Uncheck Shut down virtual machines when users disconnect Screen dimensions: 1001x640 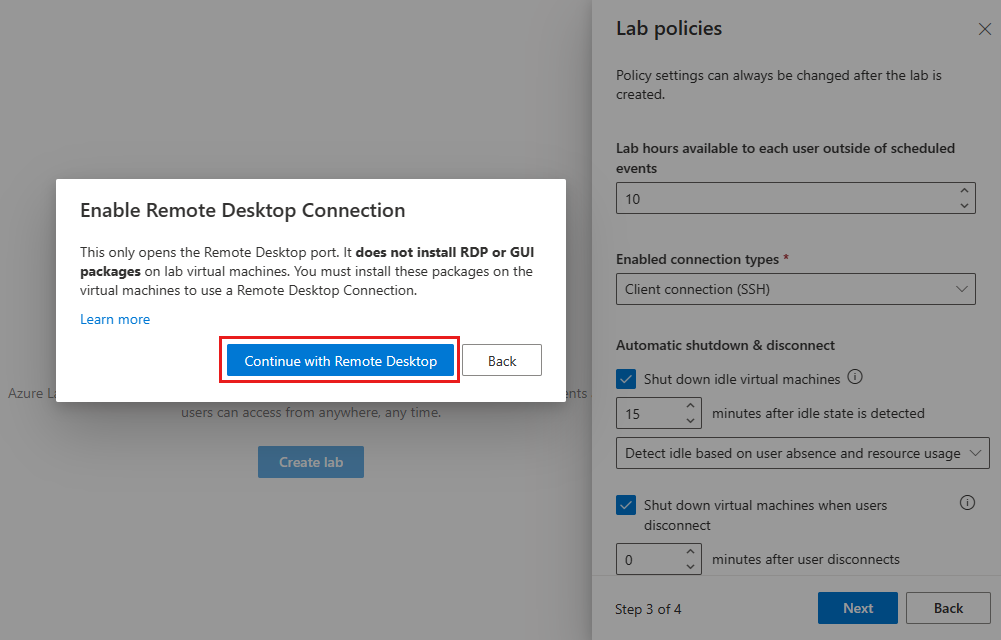pos(626,505)
